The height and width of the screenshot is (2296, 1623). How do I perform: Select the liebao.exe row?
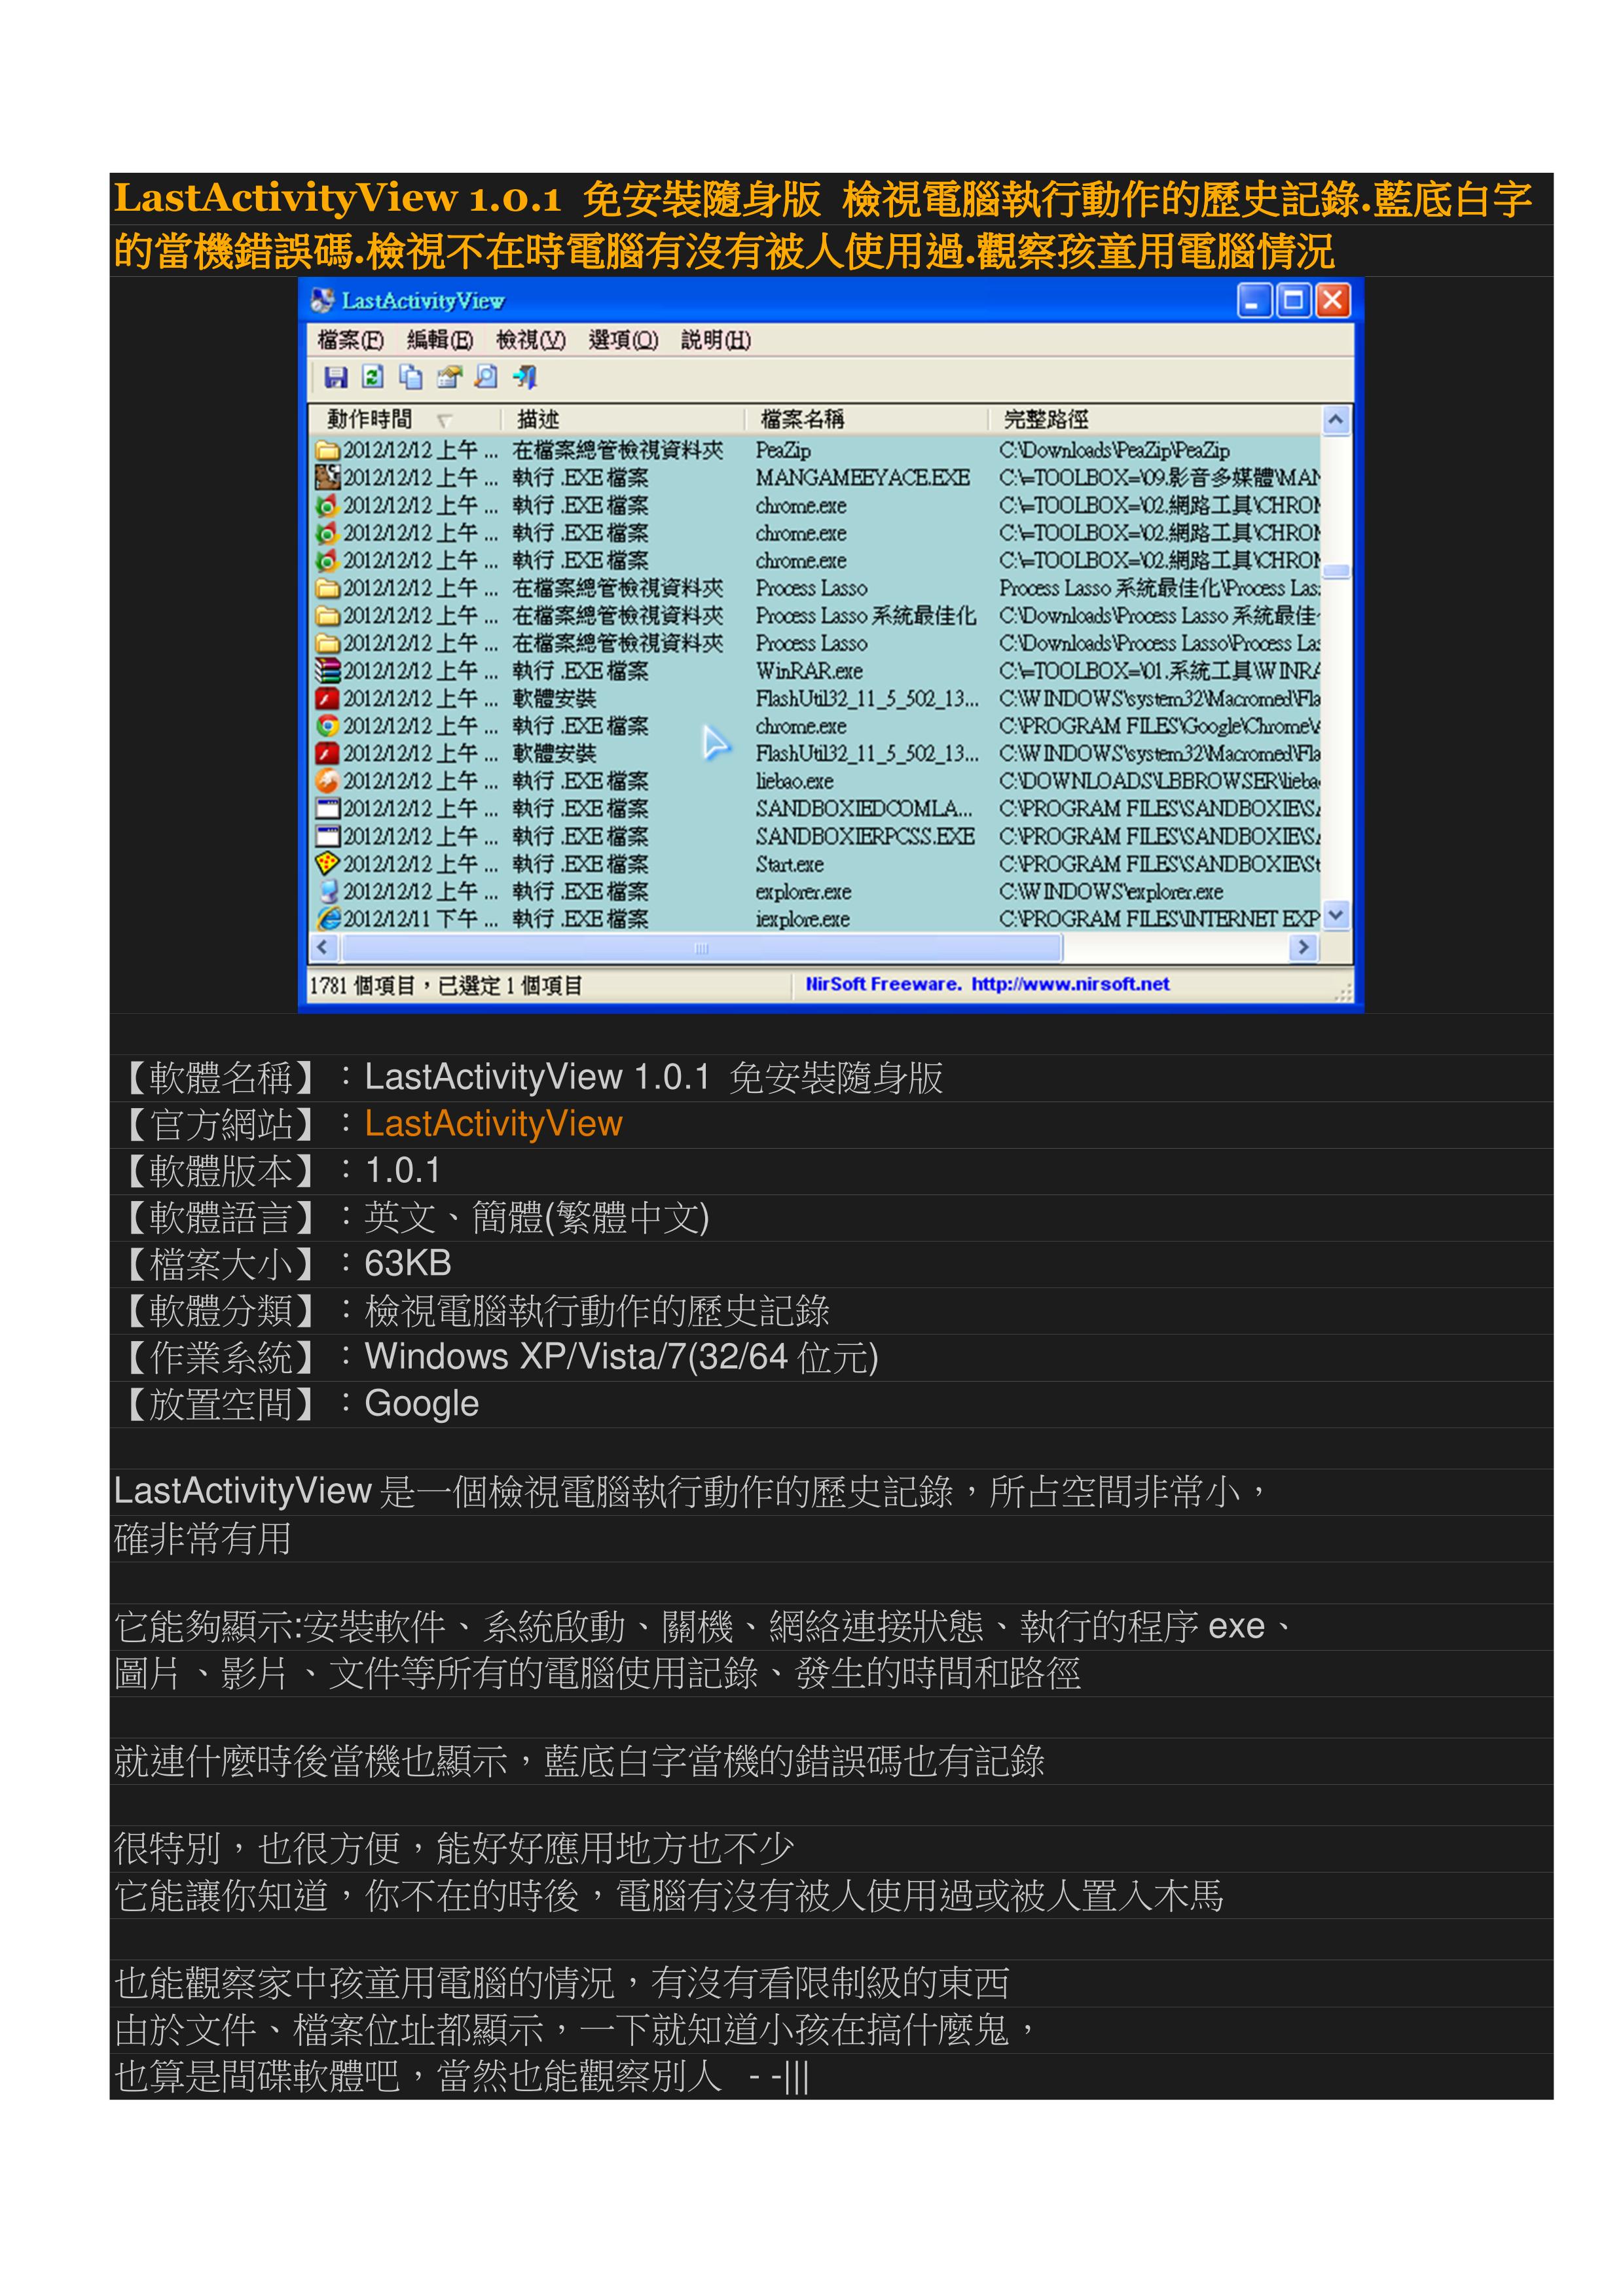click(794, 781)
